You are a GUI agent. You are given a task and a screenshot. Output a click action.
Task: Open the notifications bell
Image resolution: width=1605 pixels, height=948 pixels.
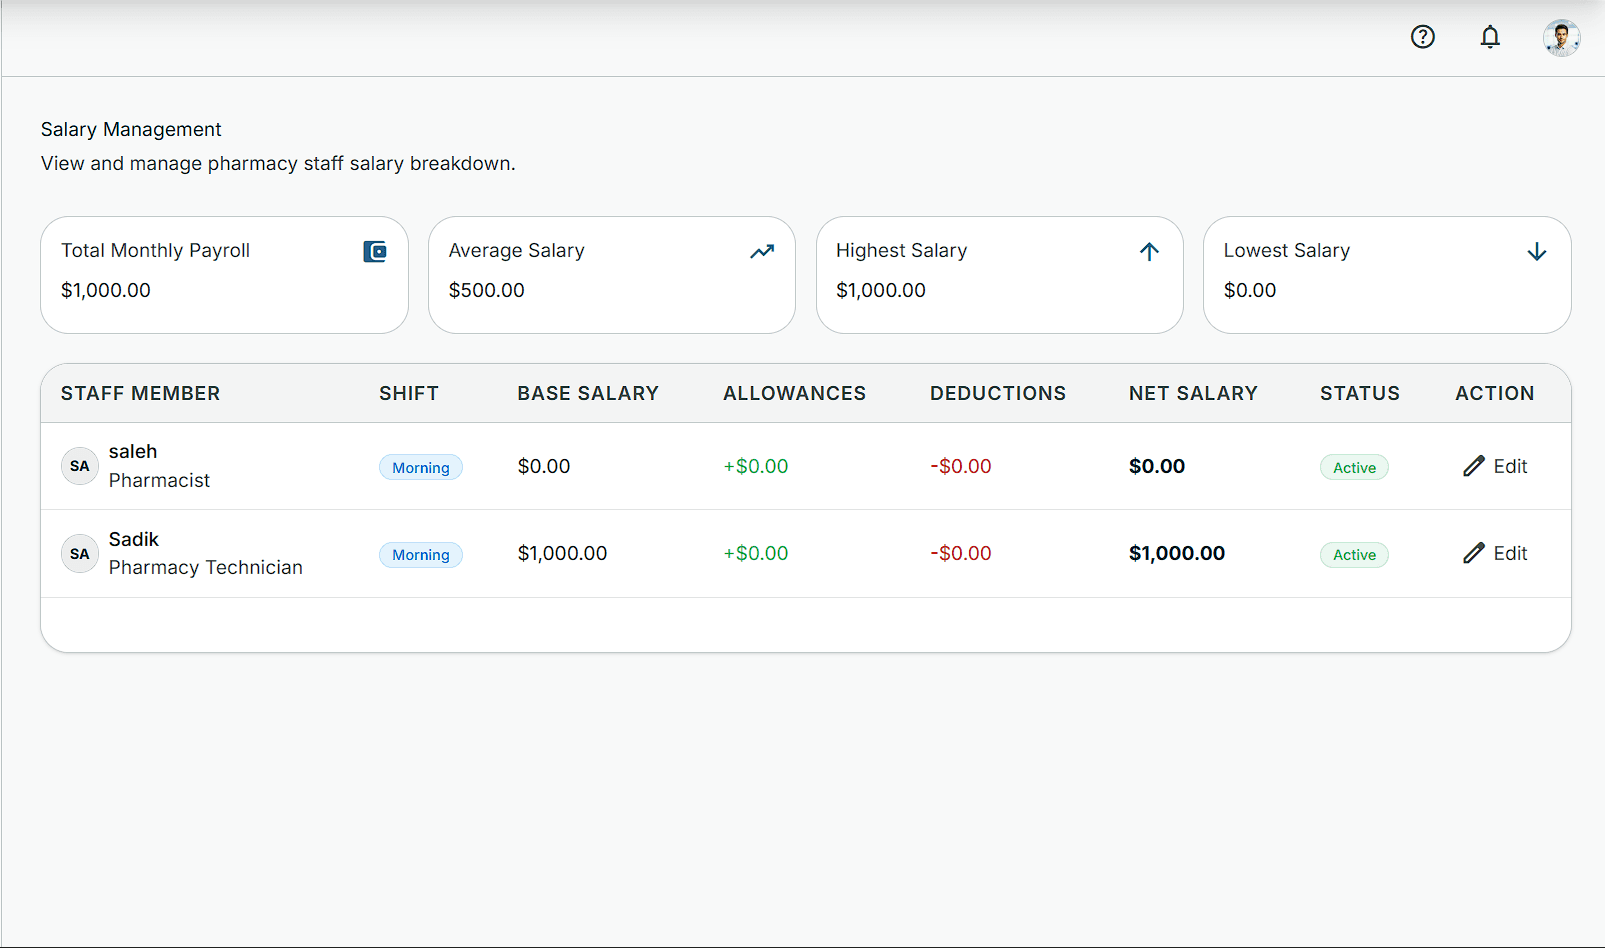click(x=1490, y=37)
